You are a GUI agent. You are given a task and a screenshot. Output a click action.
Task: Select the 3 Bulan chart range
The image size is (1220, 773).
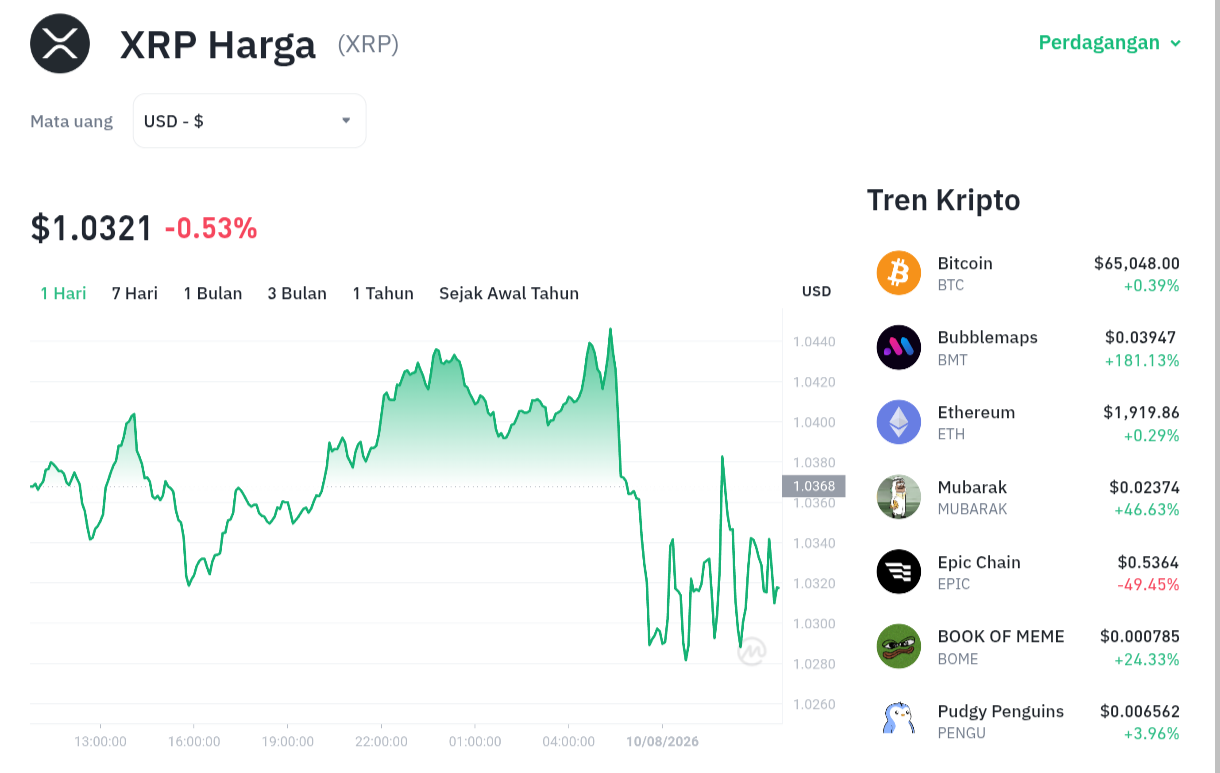pyautogui.click(x=297, y=293)
